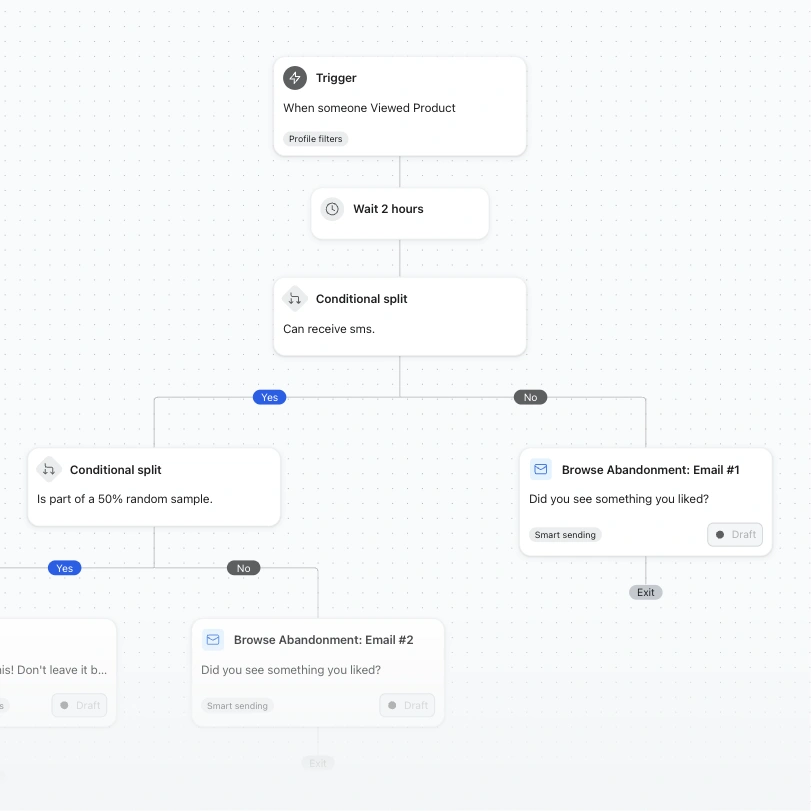The width and height of the screenshot is (811, 811).
Task: Click No label under random sample split
Action: [x=244, y=568]
